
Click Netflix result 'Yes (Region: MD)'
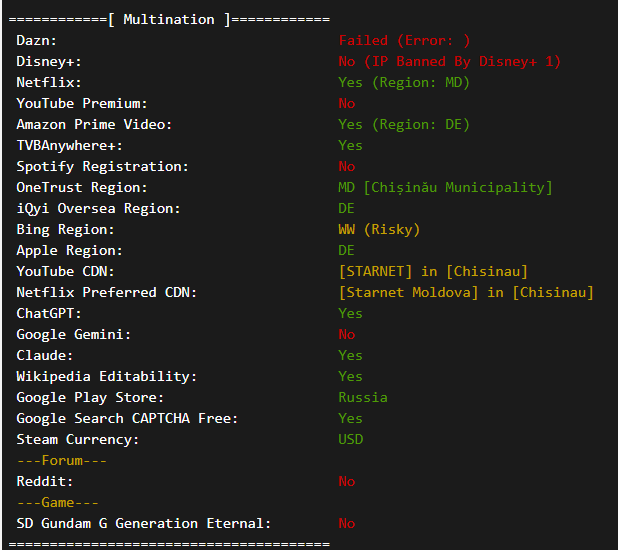click(403, 82)
